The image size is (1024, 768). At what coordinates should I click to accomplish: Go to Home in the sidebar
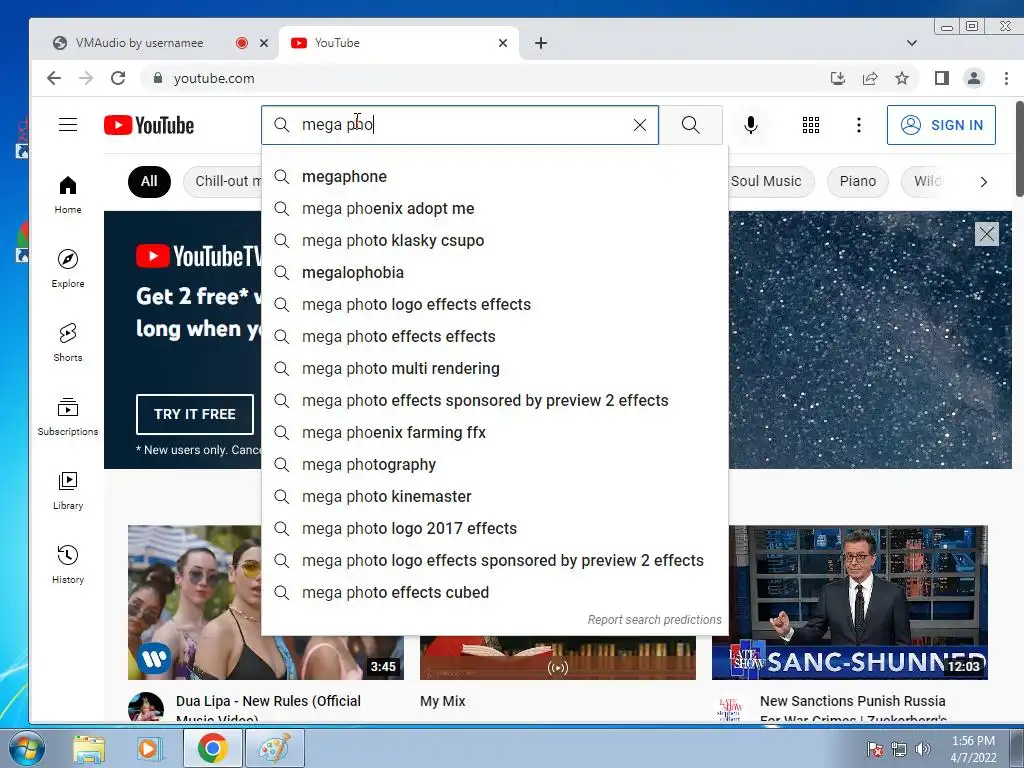68,195
